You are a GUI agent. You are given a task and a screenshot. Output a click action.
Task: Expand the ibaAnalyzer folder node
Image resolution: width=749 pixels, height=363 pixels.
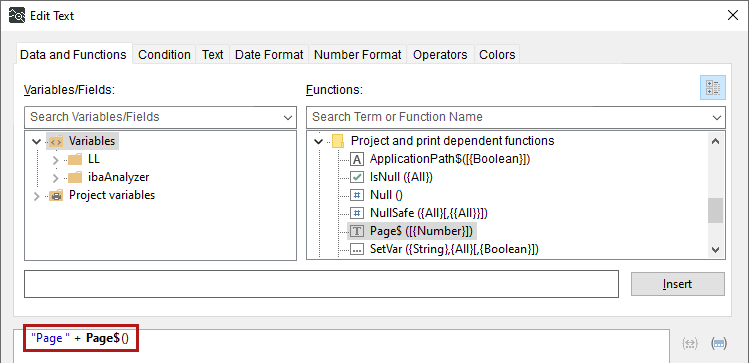[x=55, y=178]
